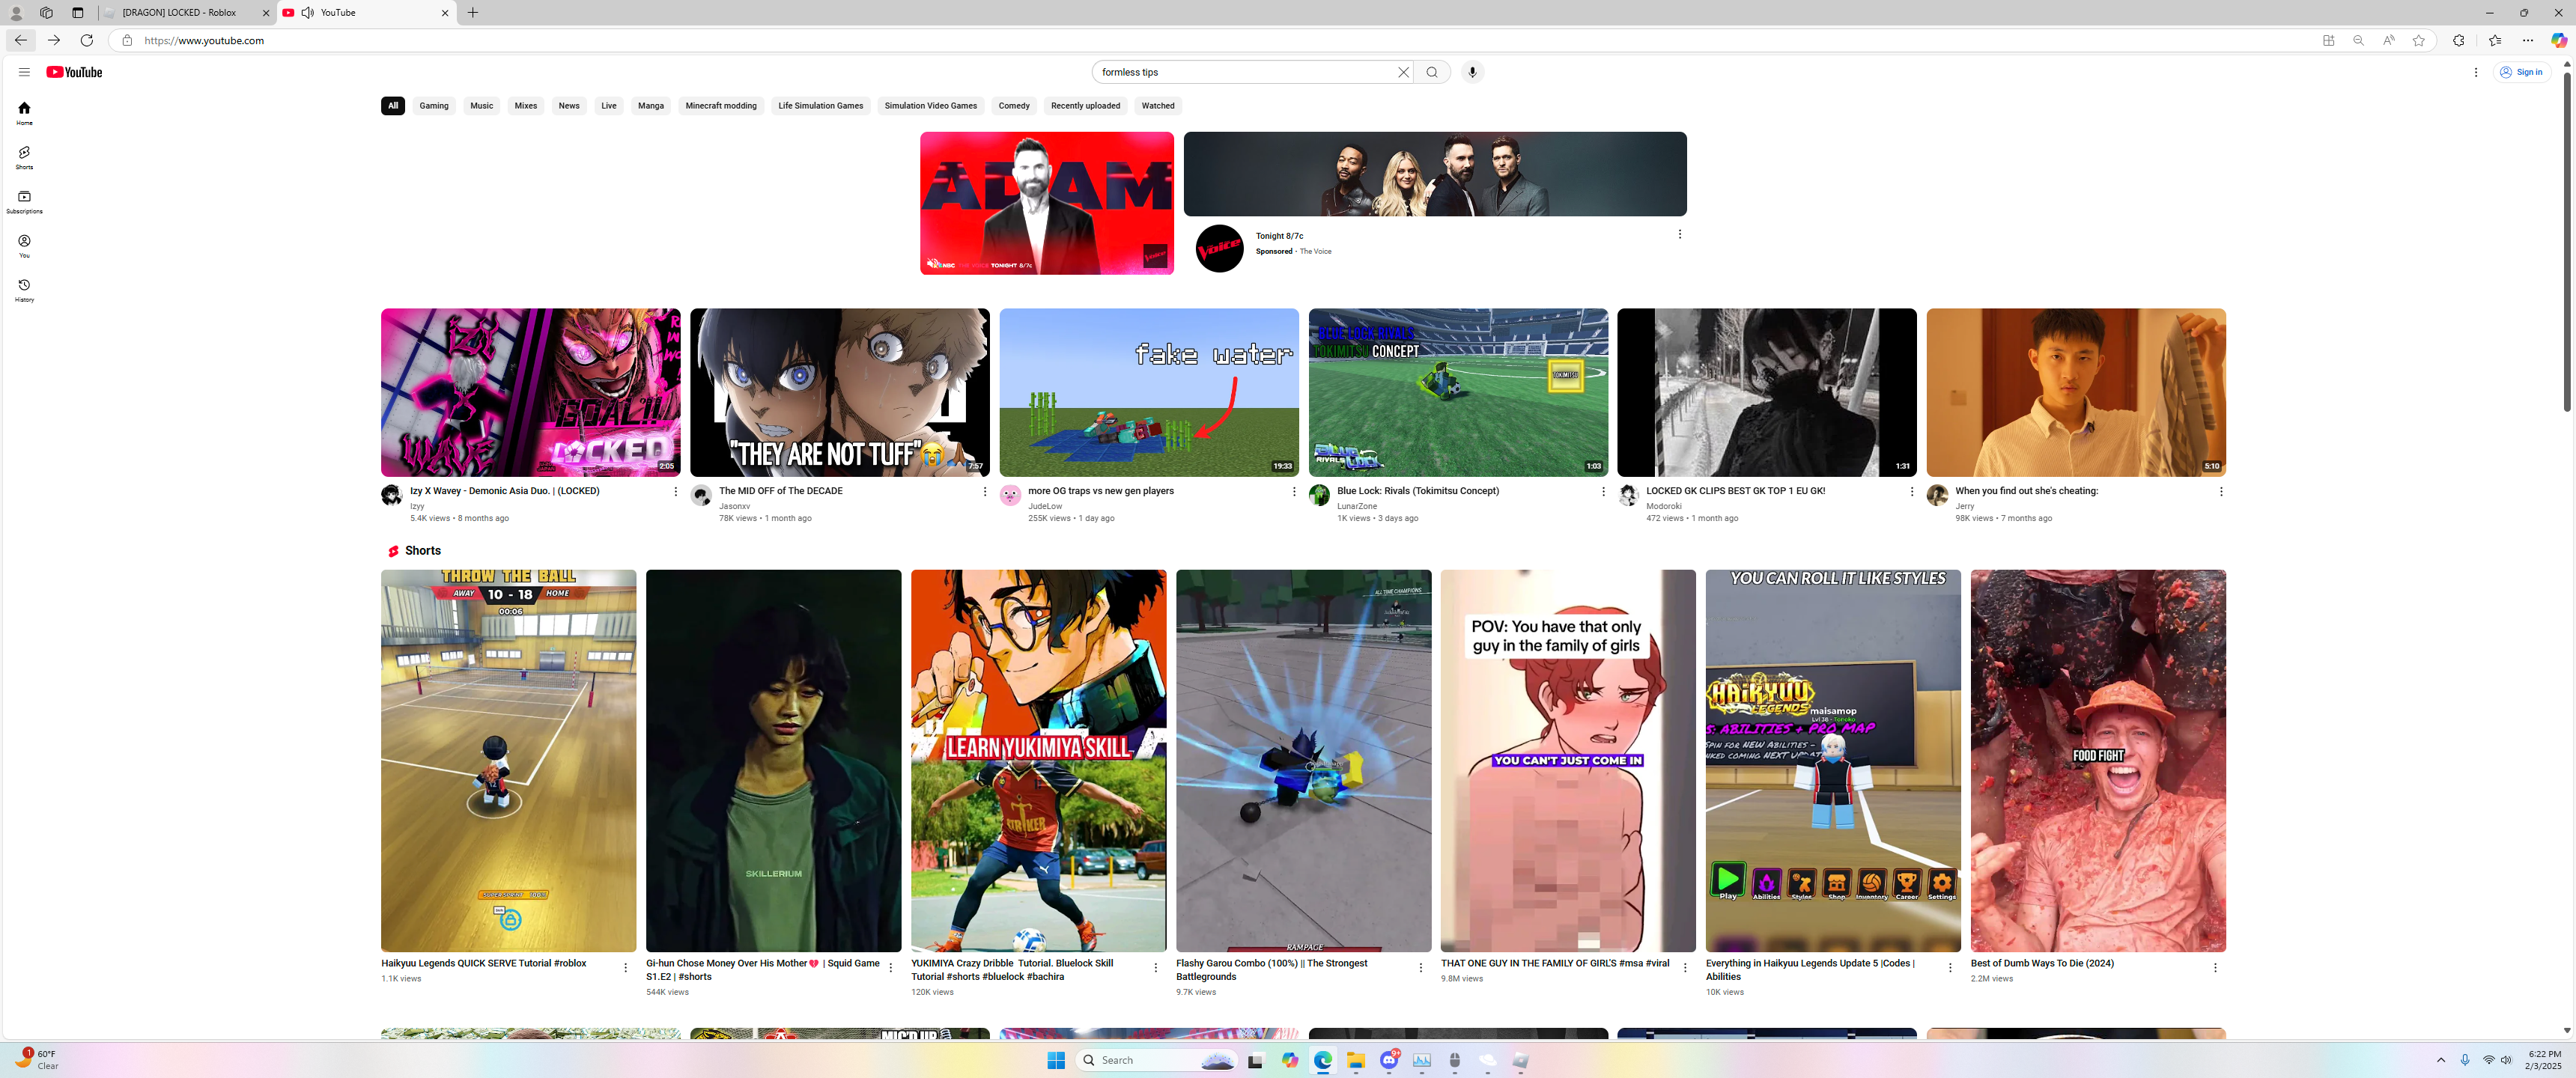The height and width of the screenshot is (1078, 2576).
Task: Open File Explorer from the taskbar
Action: point(1356,1060)
